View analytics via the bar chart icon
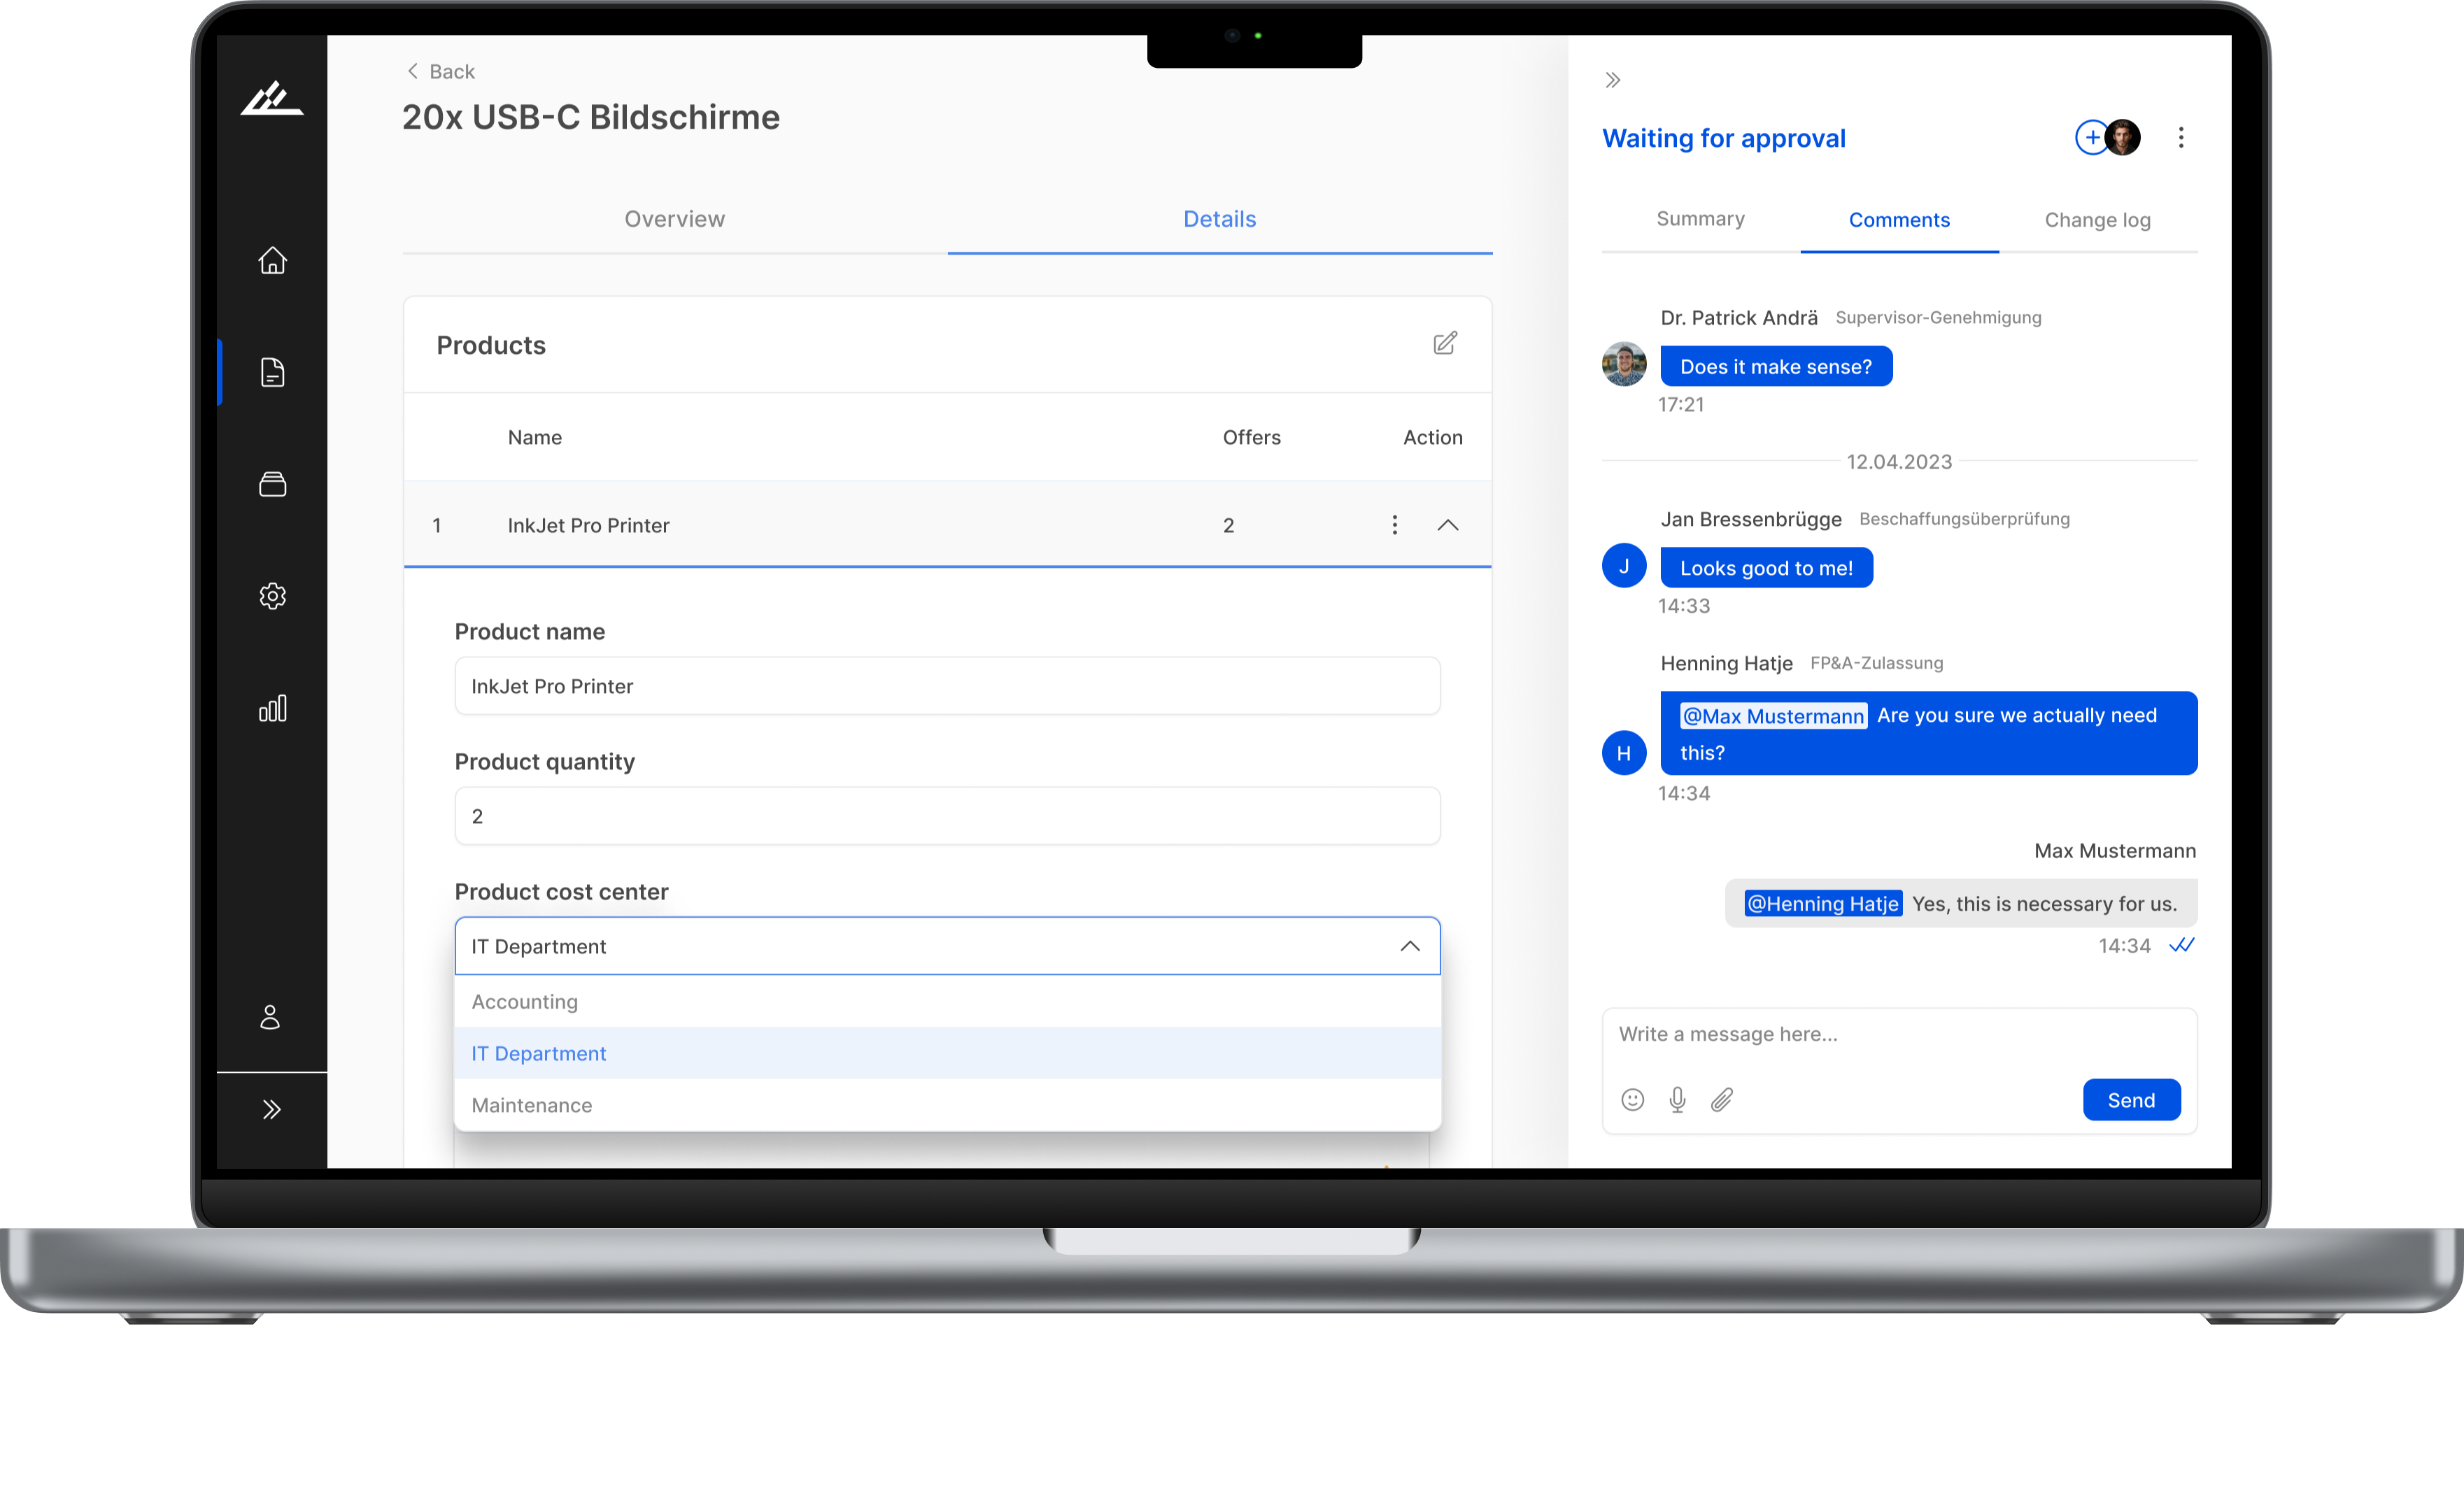Screen dimensions: 2464x1503 tap(272, 709)
